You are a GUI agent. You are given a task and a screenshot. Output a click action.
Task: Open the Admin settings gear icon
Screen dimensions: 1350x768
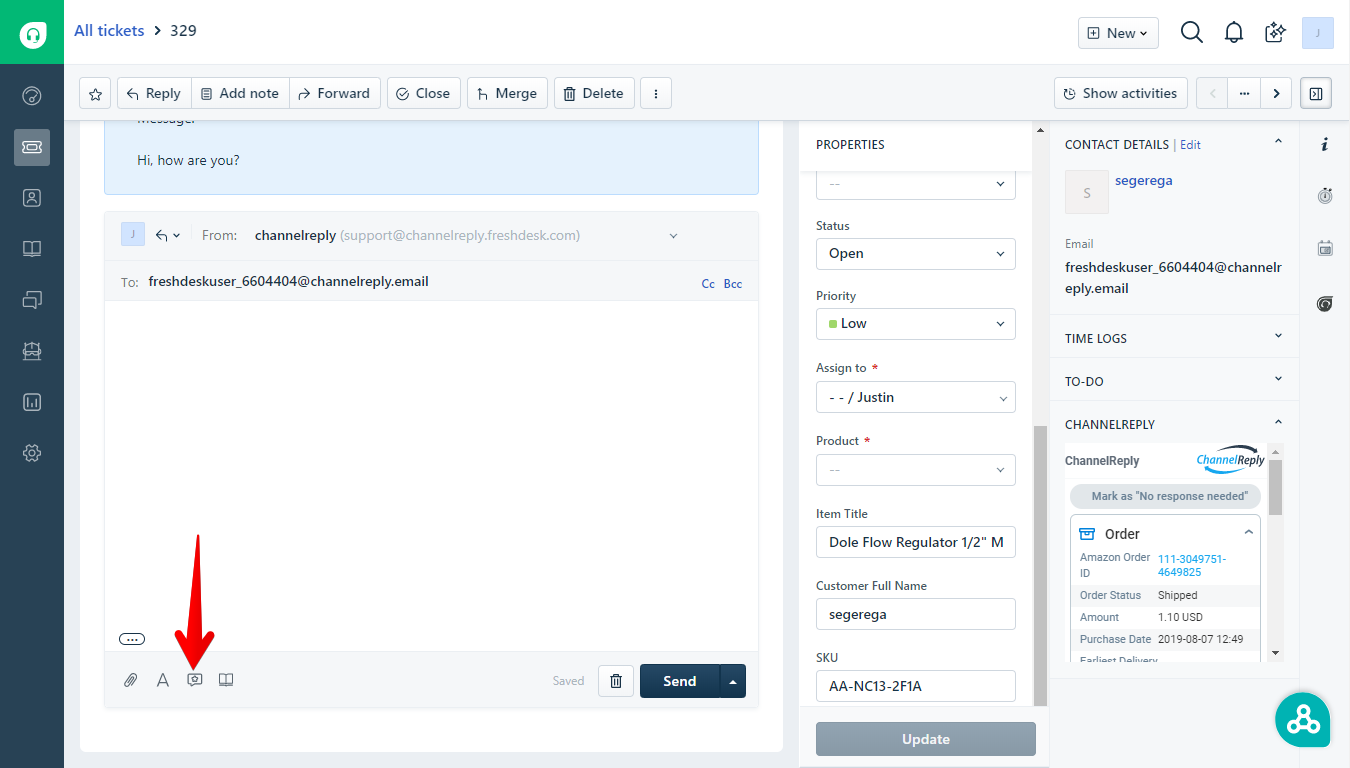tap(32, 453)
